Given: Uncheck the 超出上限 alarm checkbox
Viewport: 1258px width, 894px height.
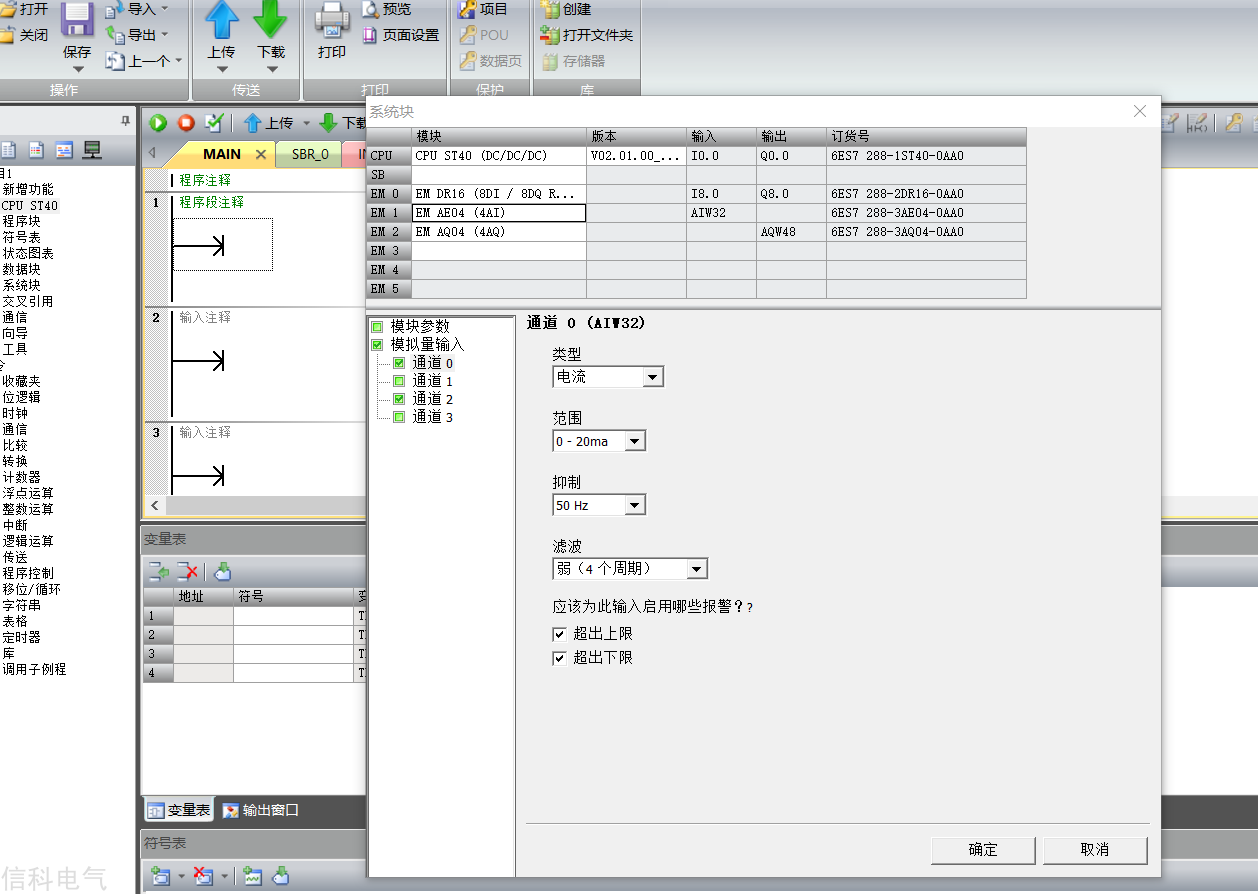Looking at the screenshot, I should point(559,634).
